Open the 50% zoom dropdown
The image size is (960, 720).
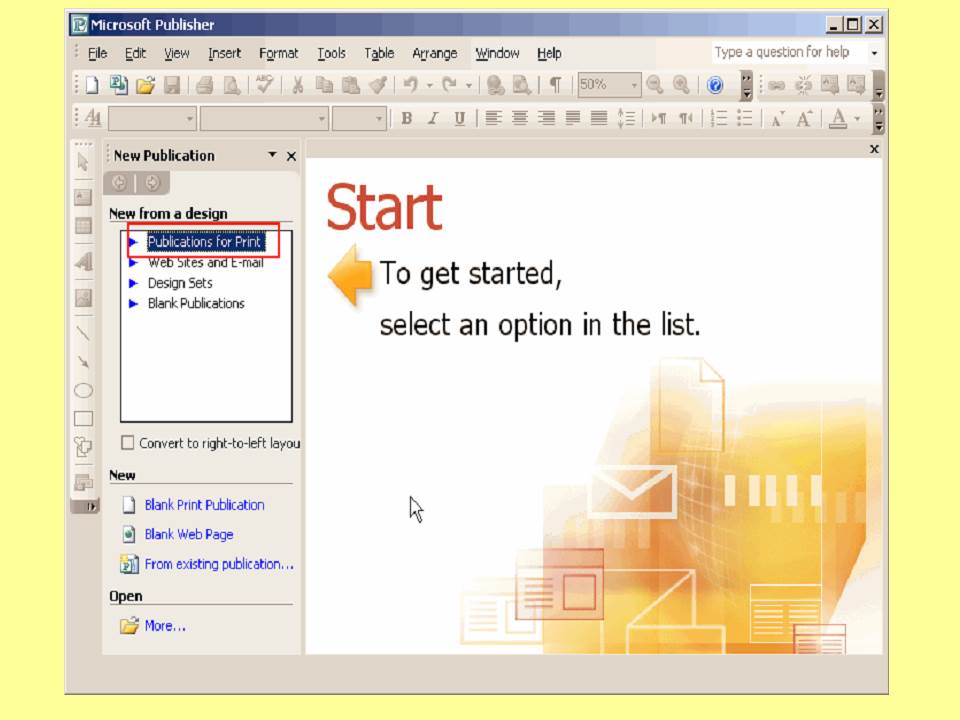634,84
